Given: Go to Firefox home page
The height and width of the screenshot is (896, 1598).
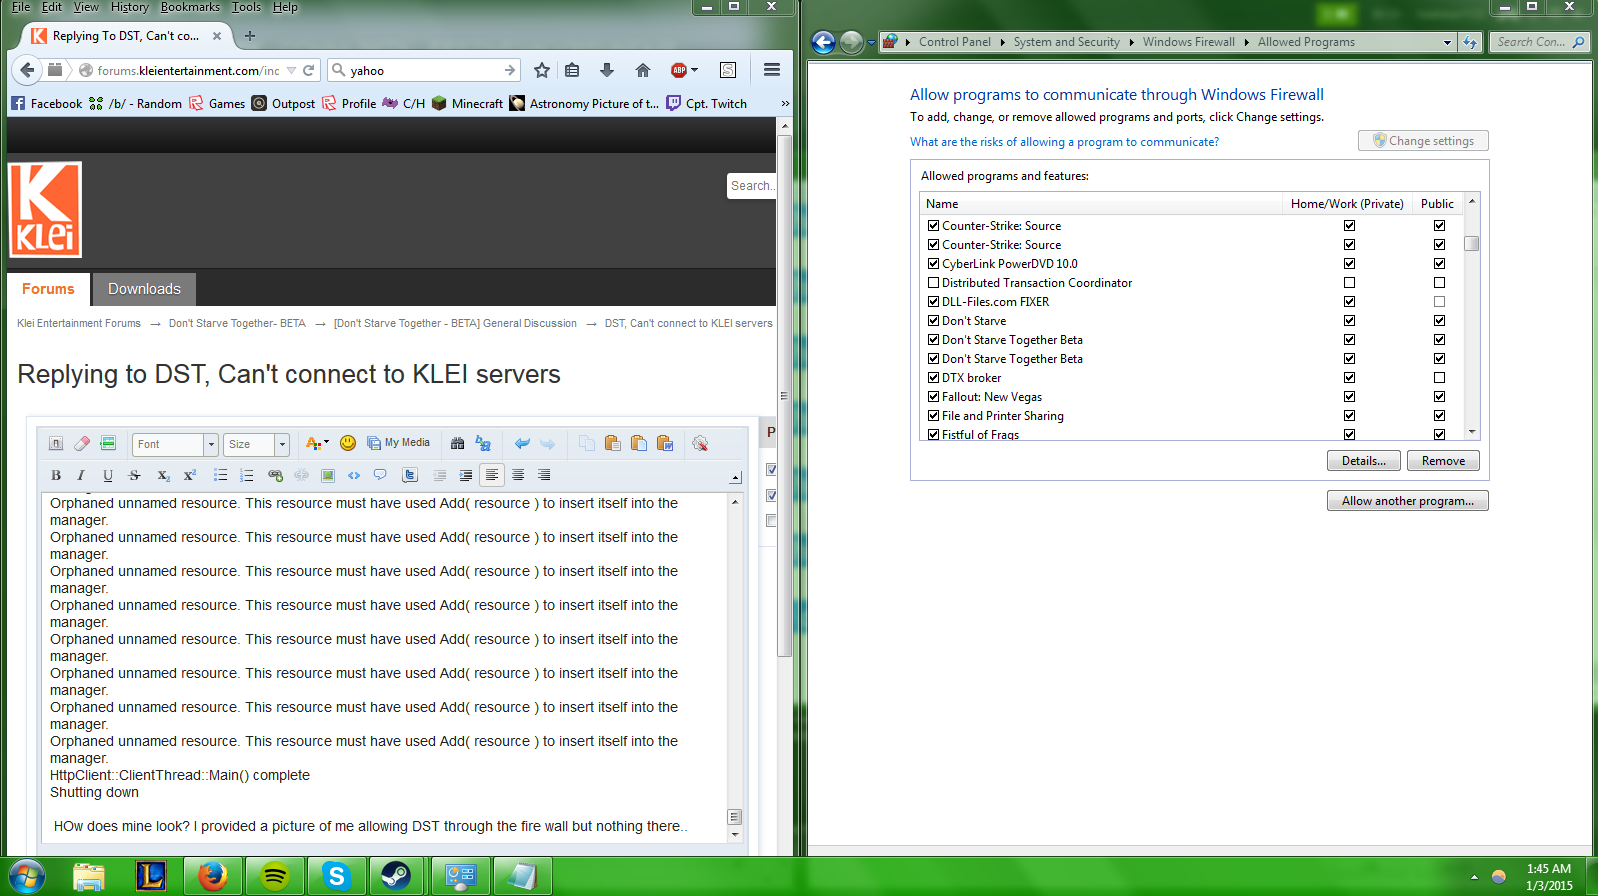Looking at the screenshot, I should [x=643, y=70].
